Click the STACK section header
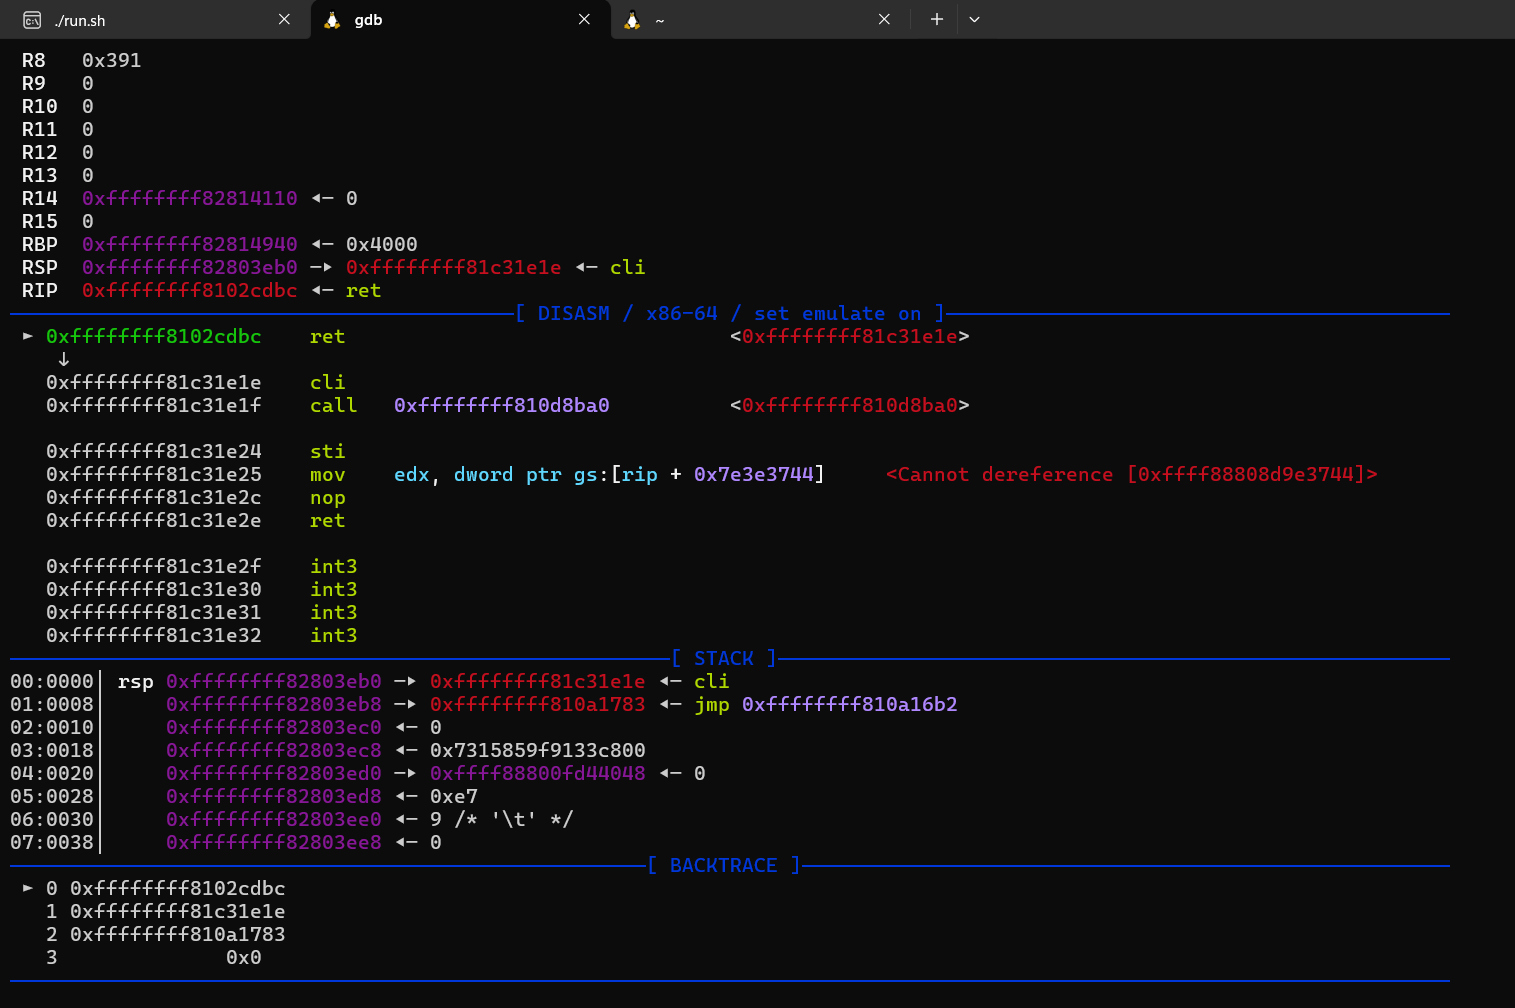Image resolution: width=1515 pixels, height=1008 pixels. 724,657
